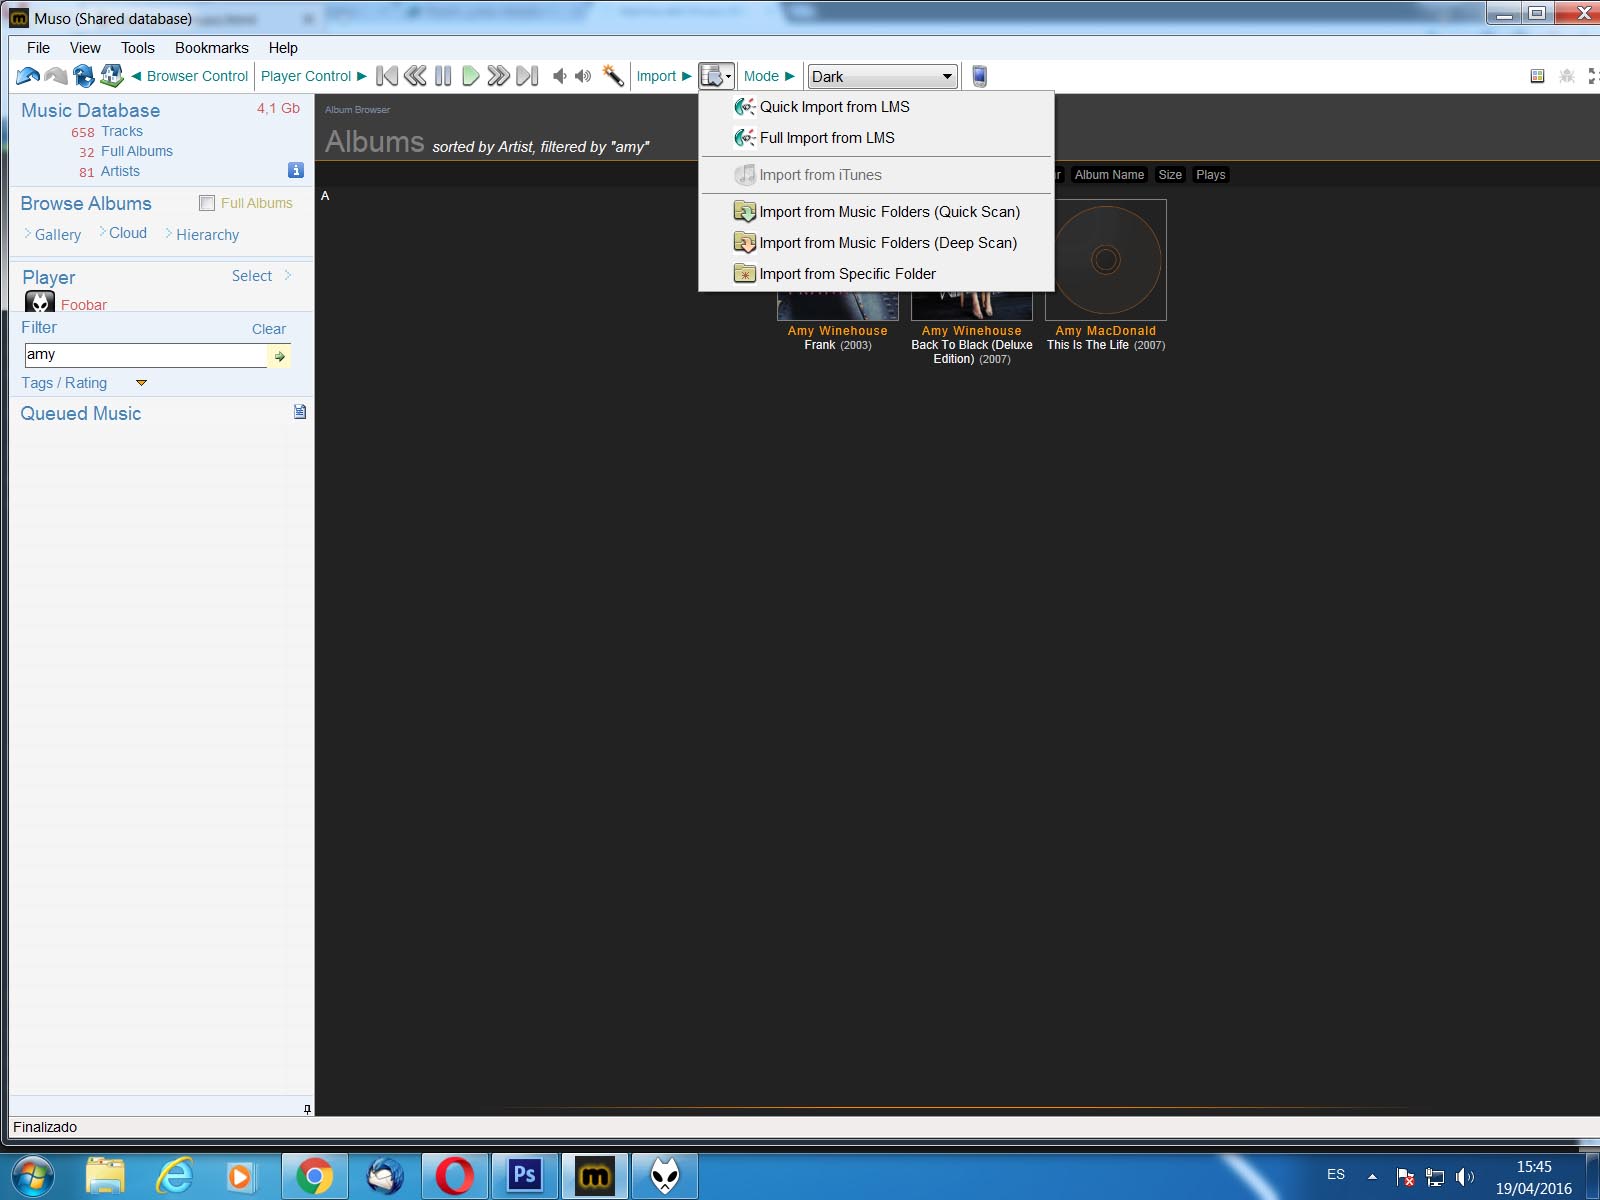Rewind the current track

click(x=415, y=76)
